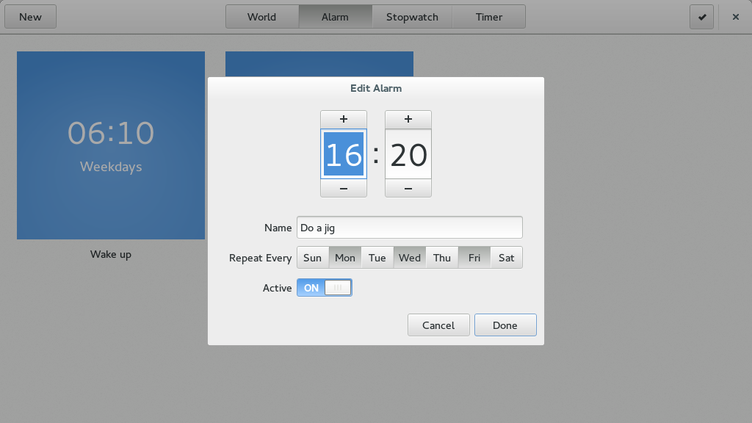Viewport: 752px width, 423px height.
Task: Increase the minutes with the plus button
Action: (x=408, y=119)
